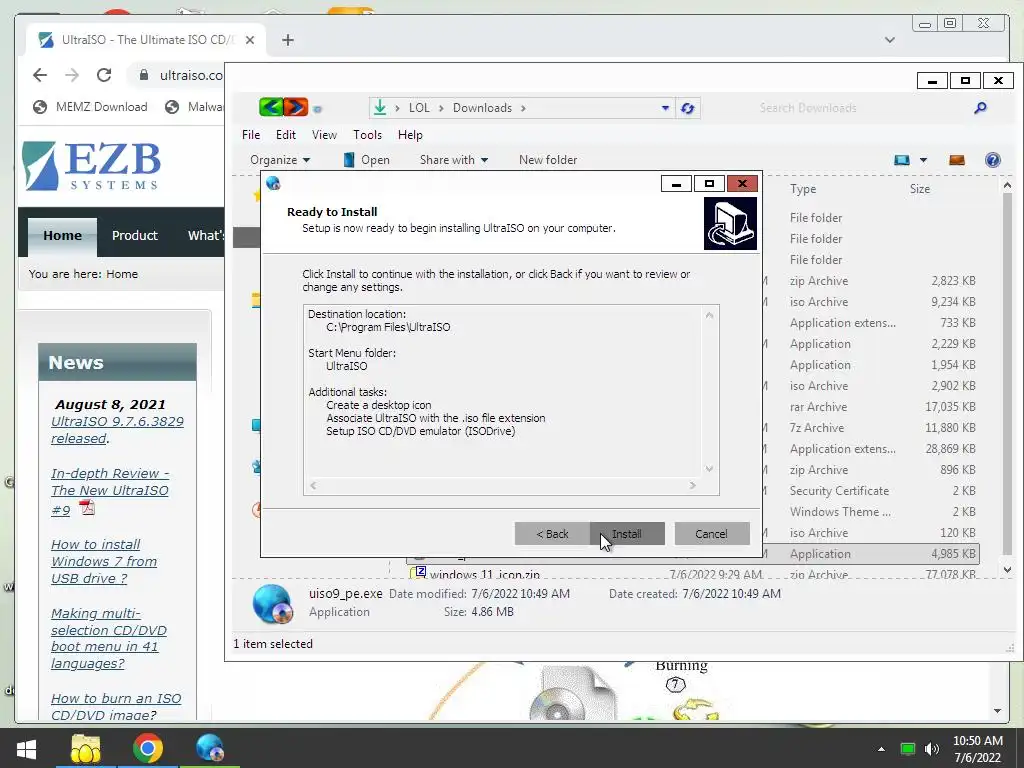Open the Share with dropdown
The image size is (1024, 768).
coord(454,160)
